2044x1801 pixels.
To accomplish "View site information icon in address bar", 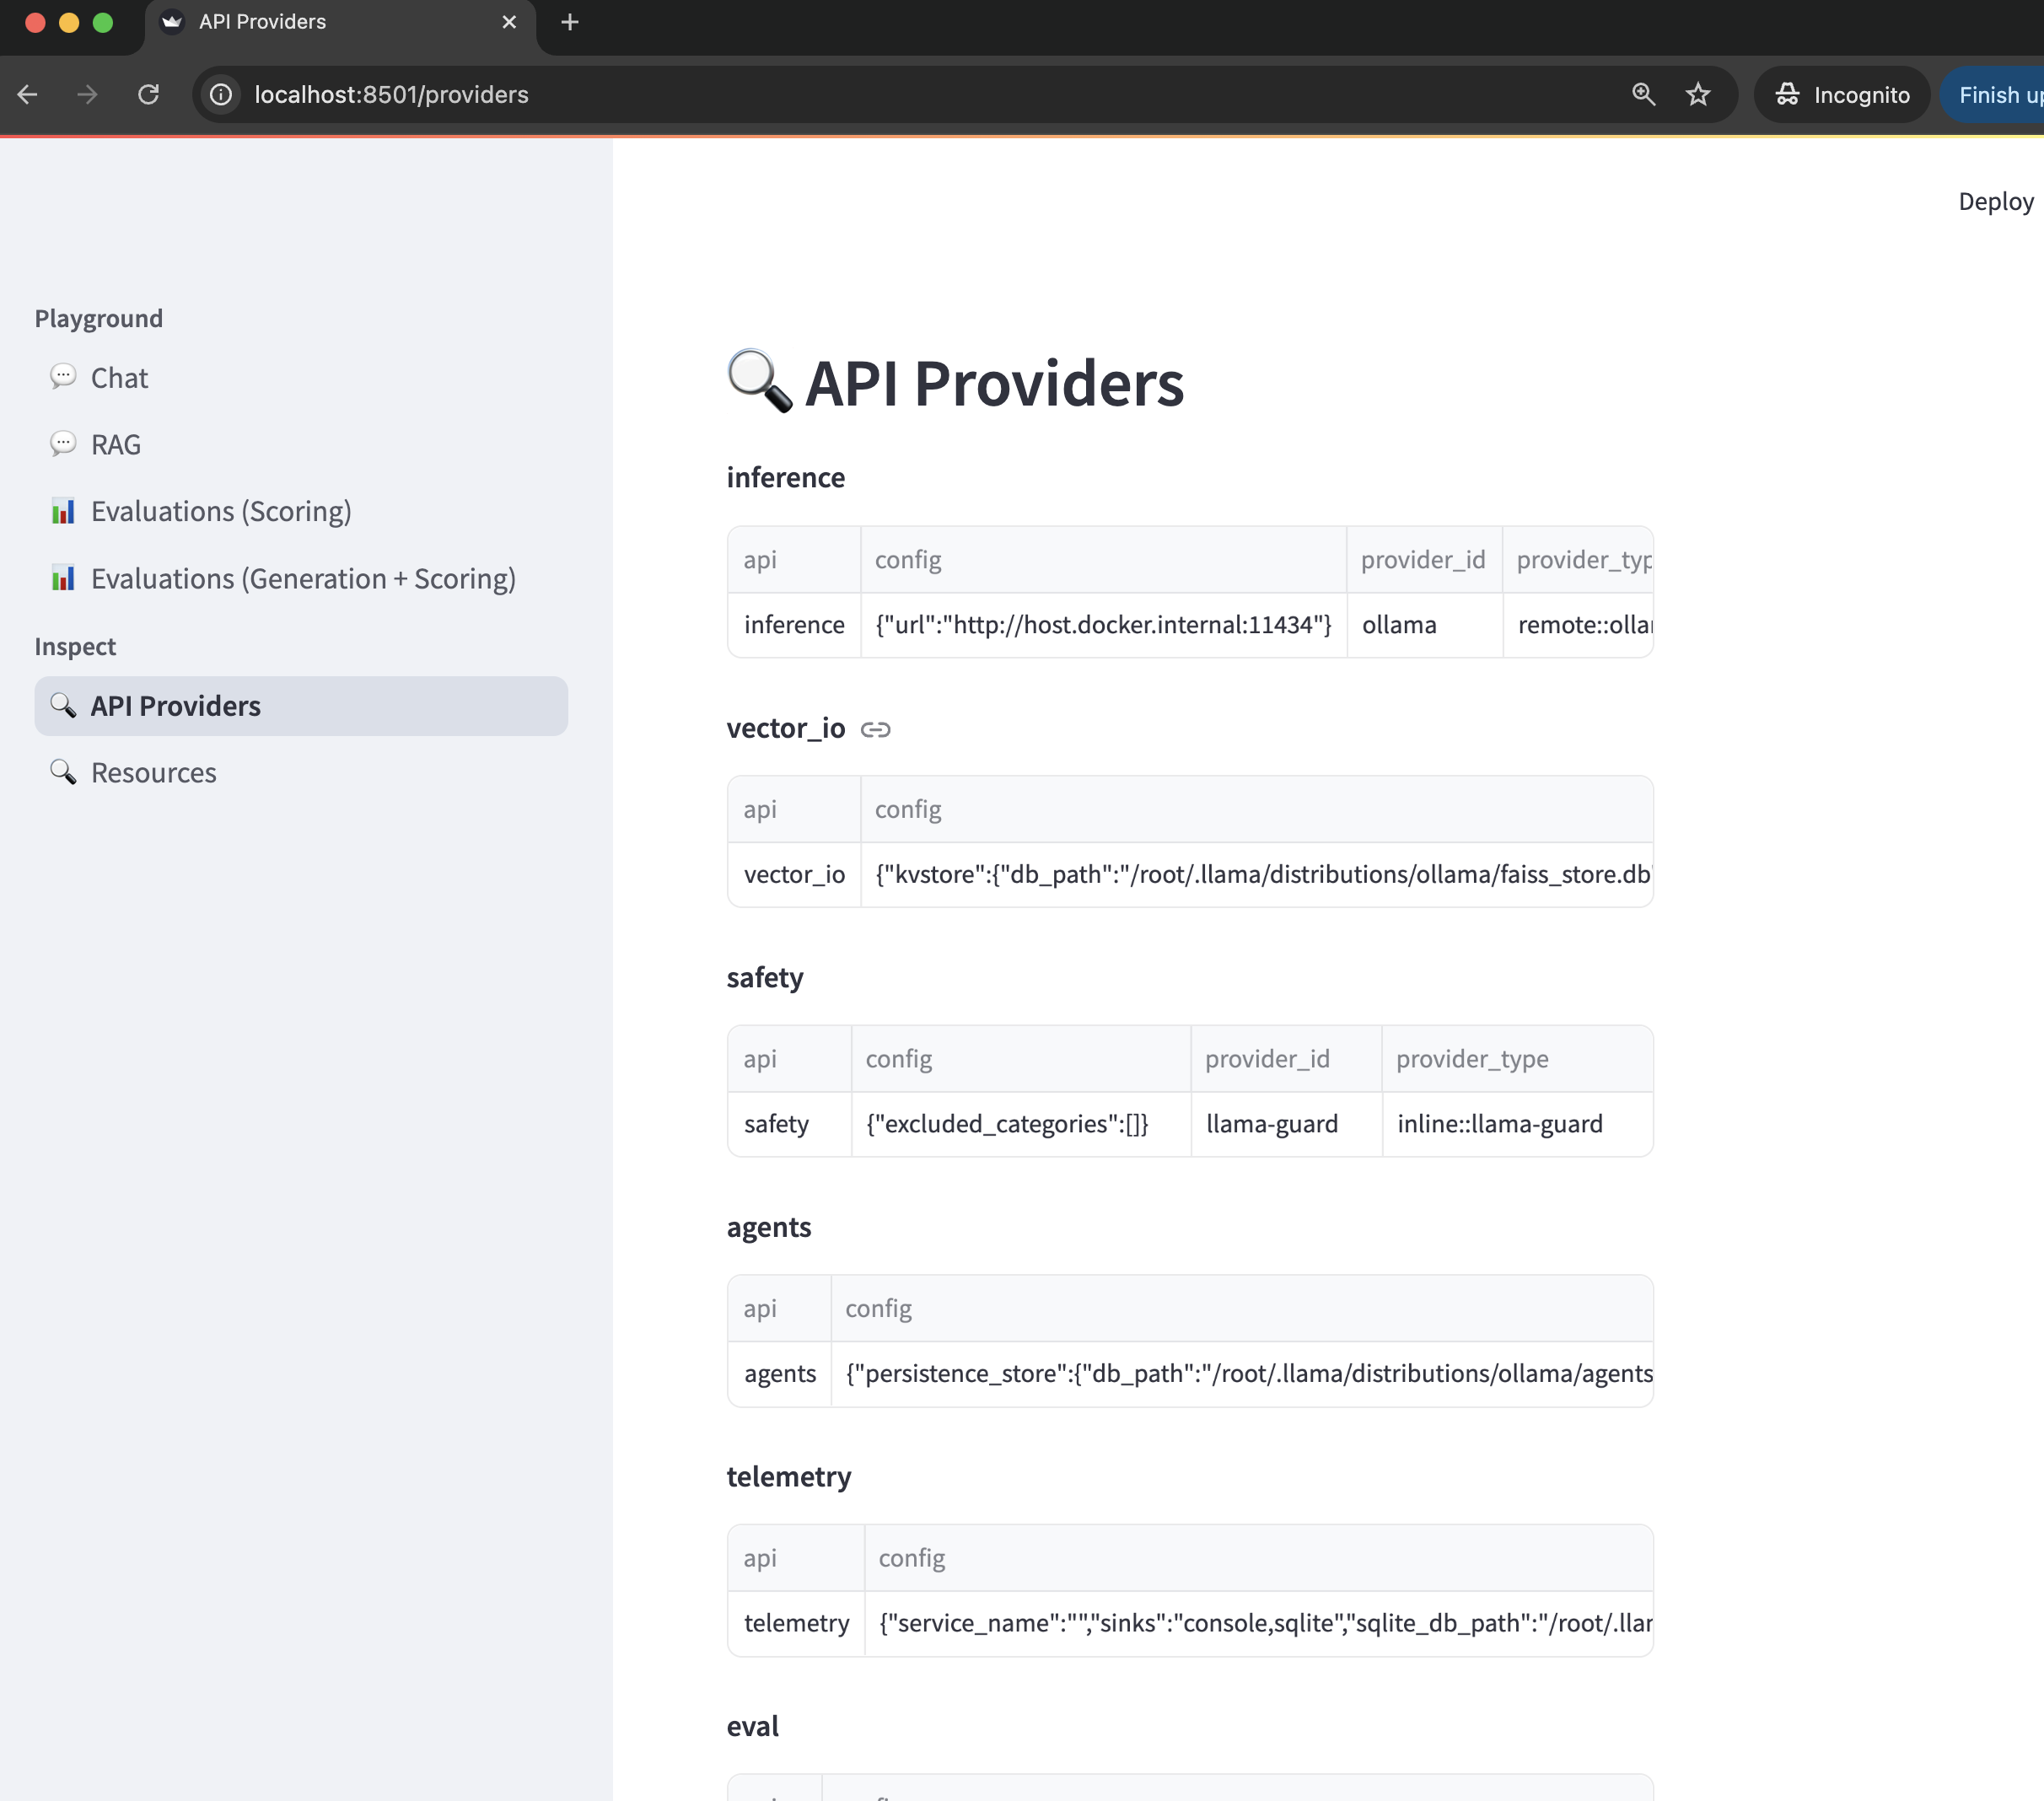I will [x=220, y=95].
